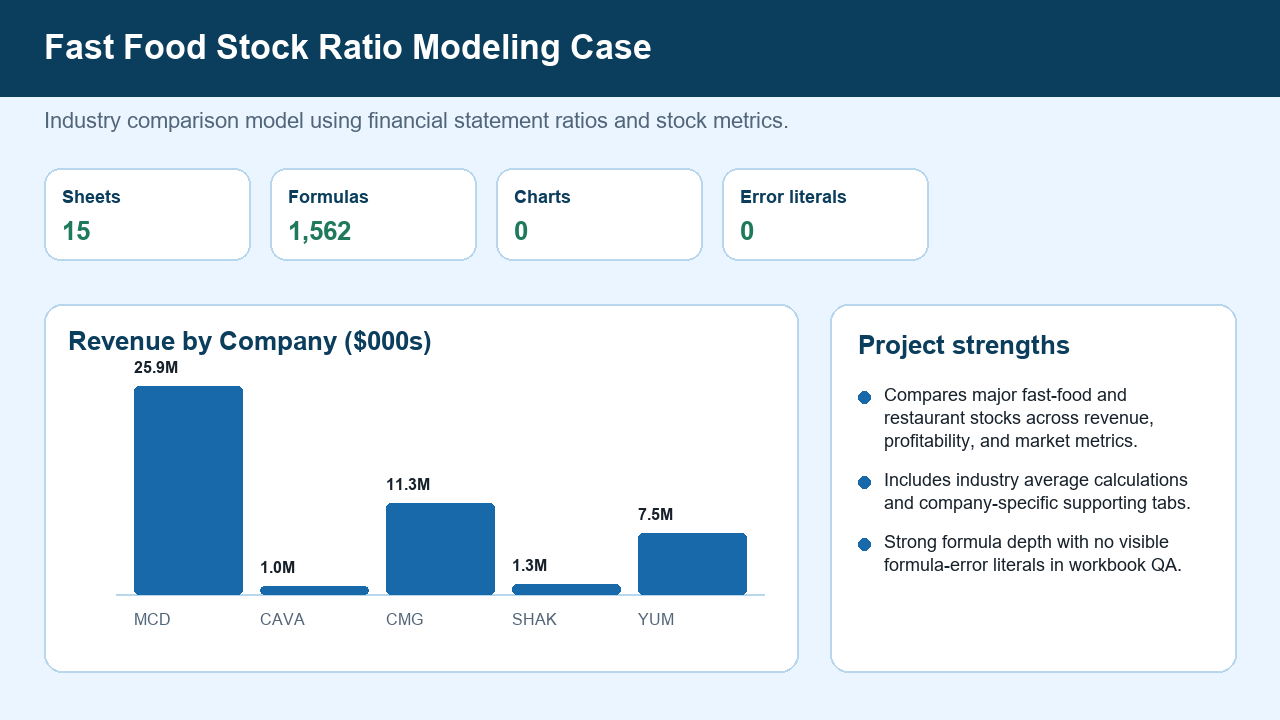Click bullet dot beside Strong formula depth
1280x720 pixels.
[865, 545]
